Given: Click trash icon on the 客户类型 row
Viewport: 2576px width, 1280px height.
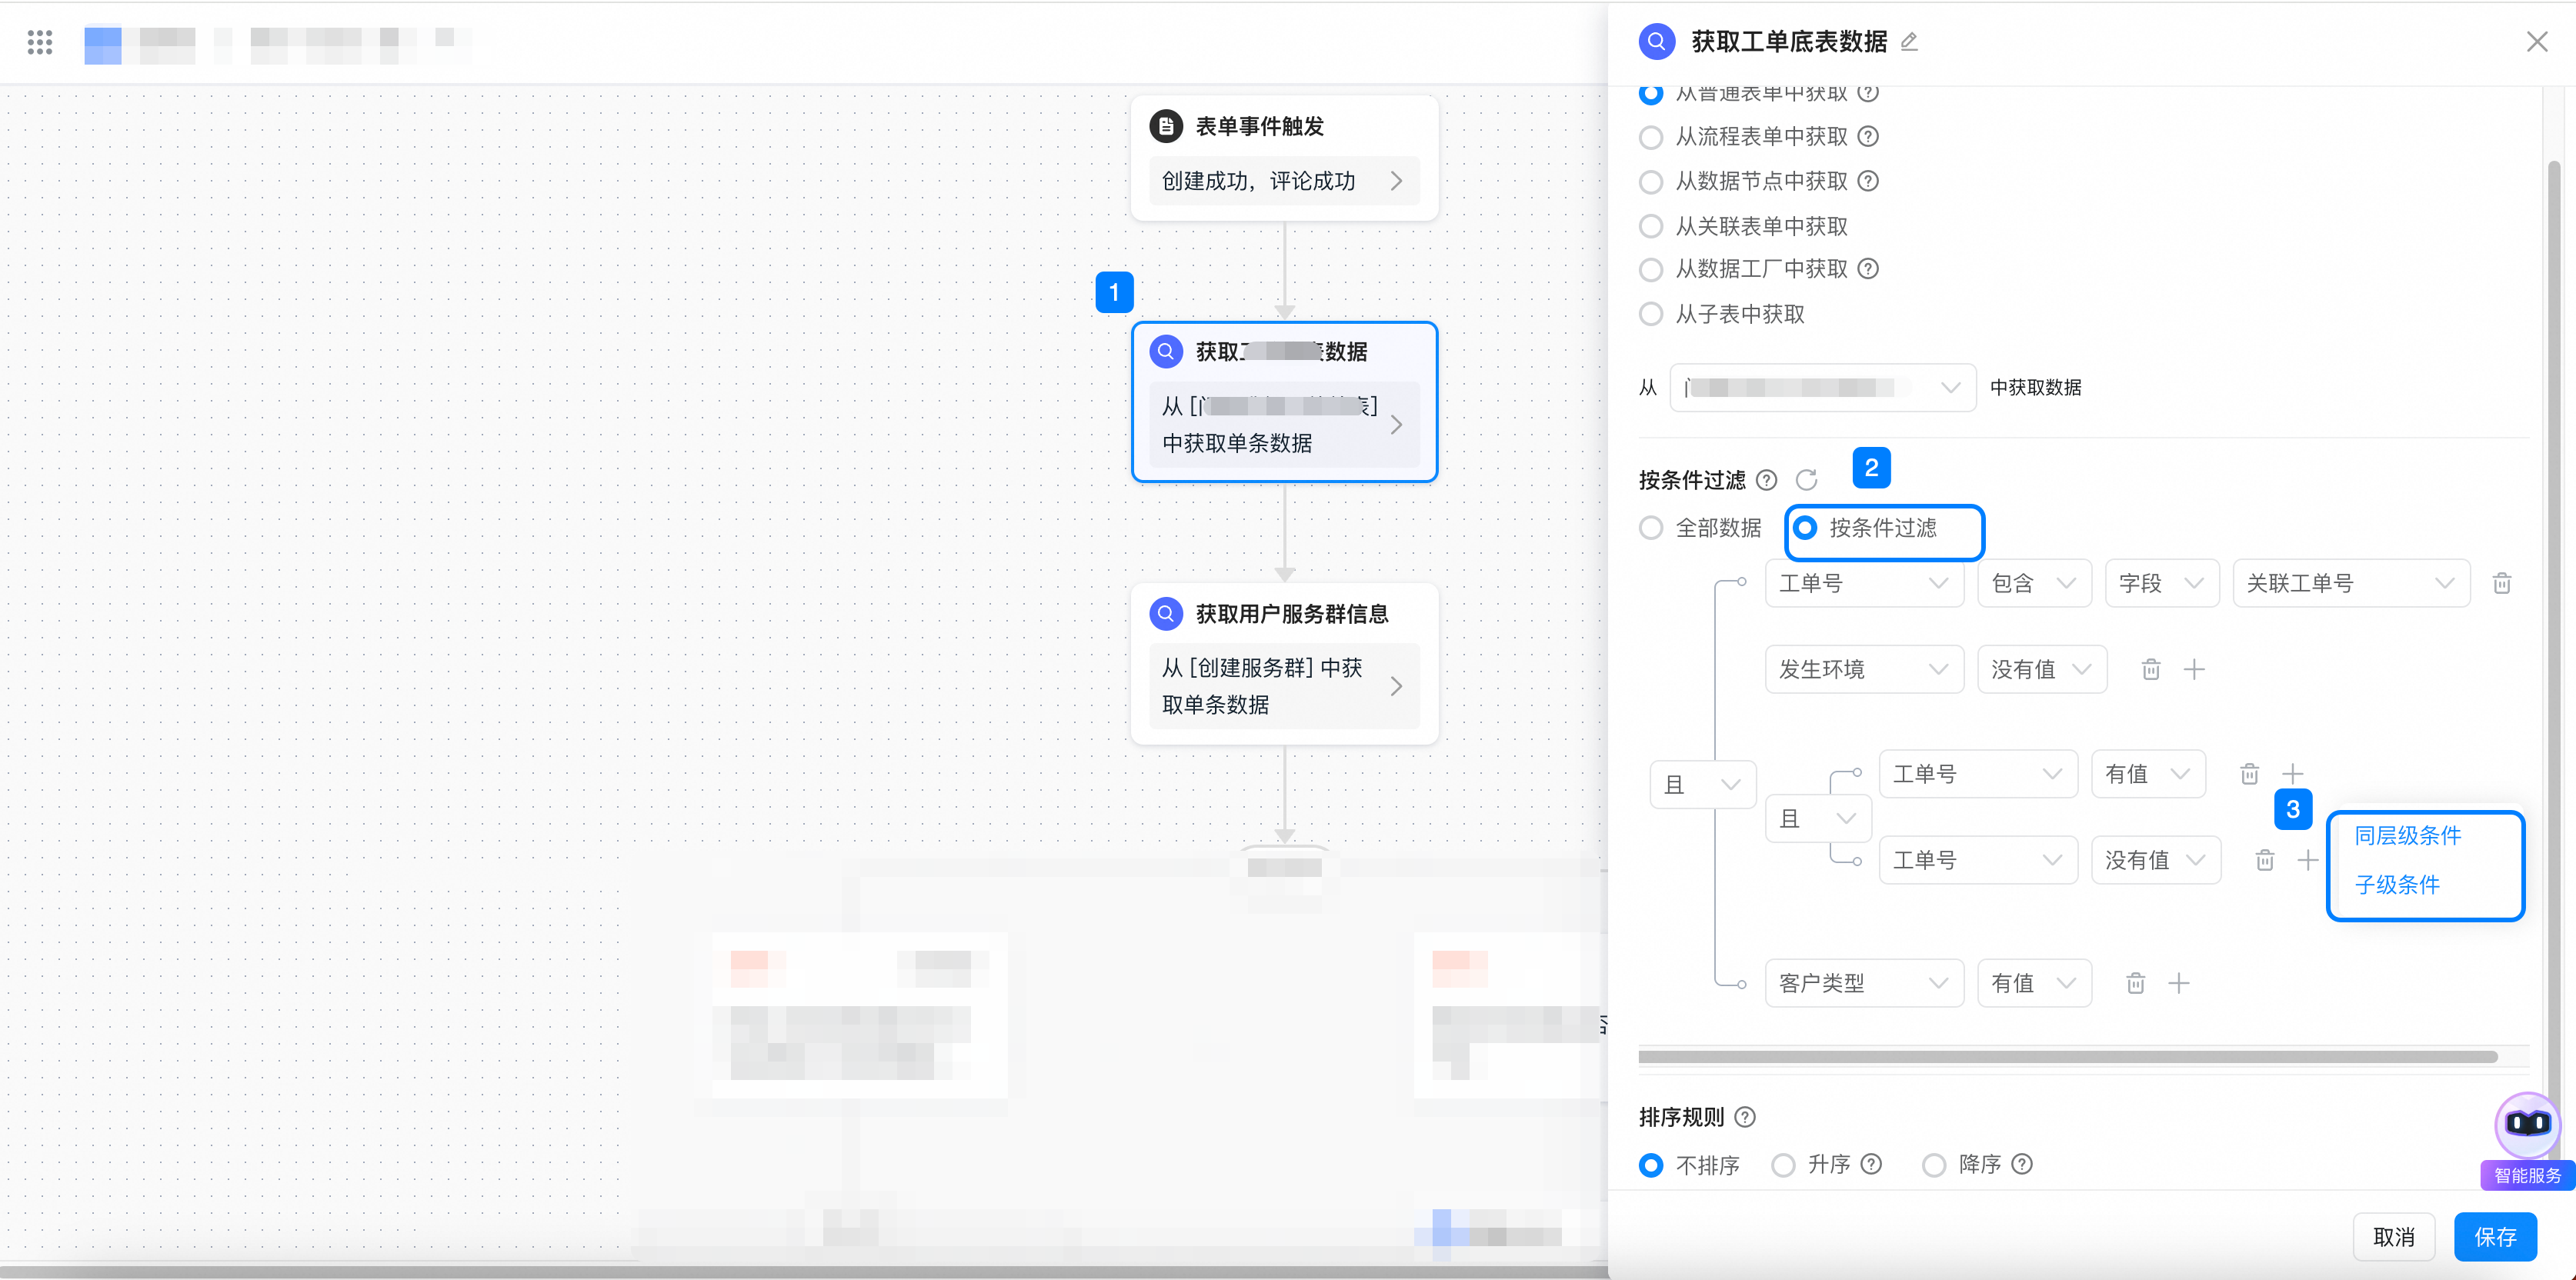Looking at the screenshot, I should (2135, 983).
